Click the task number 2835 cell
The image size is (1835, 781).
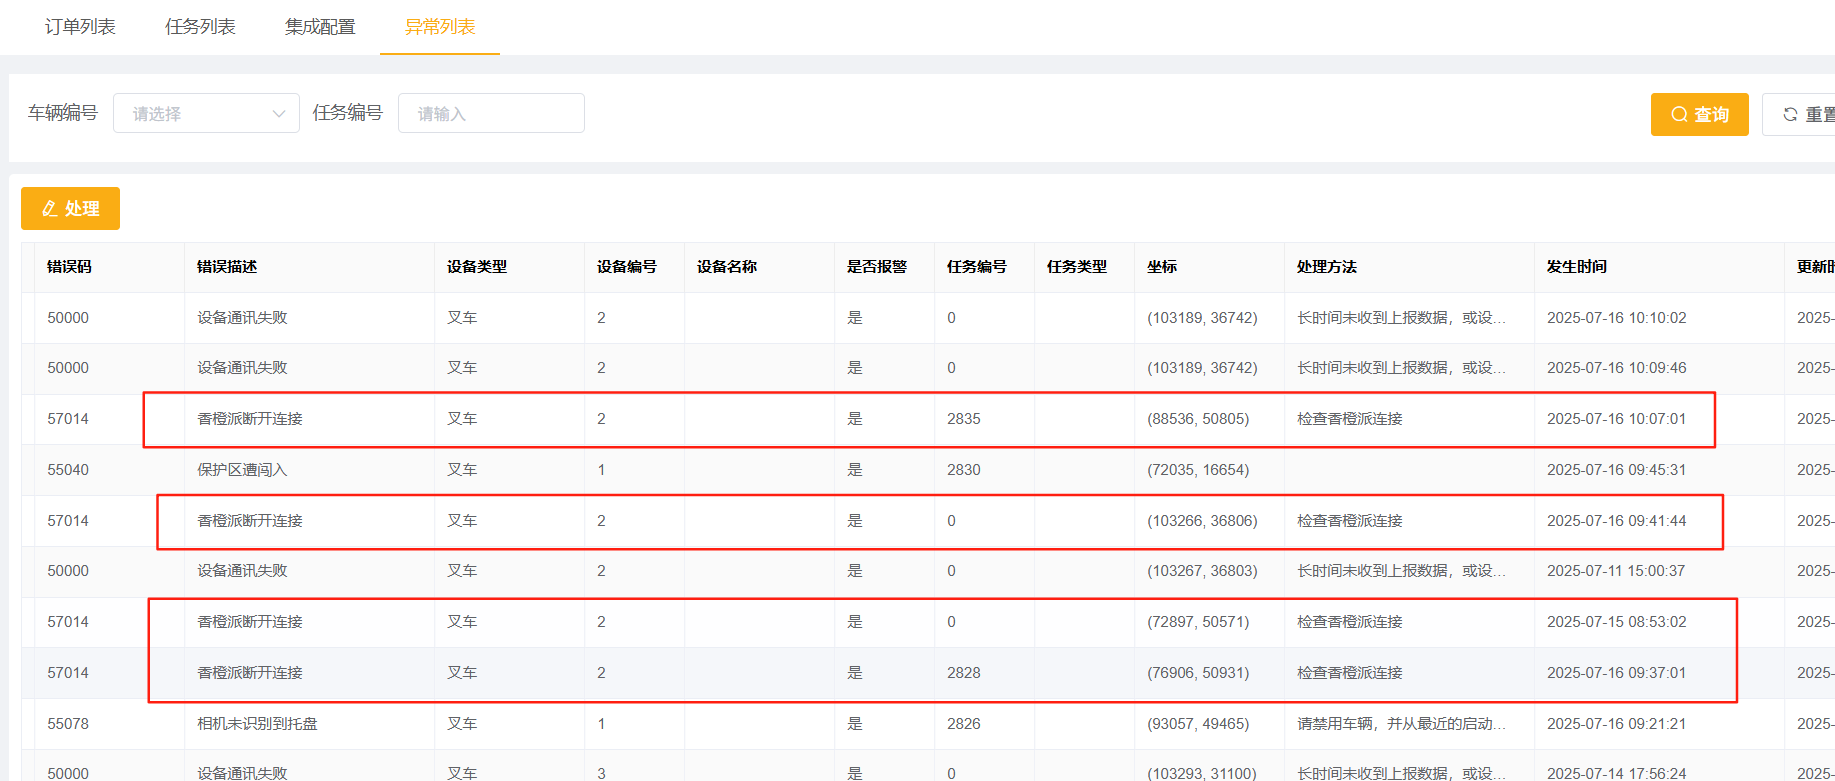(x=964, y=419)
